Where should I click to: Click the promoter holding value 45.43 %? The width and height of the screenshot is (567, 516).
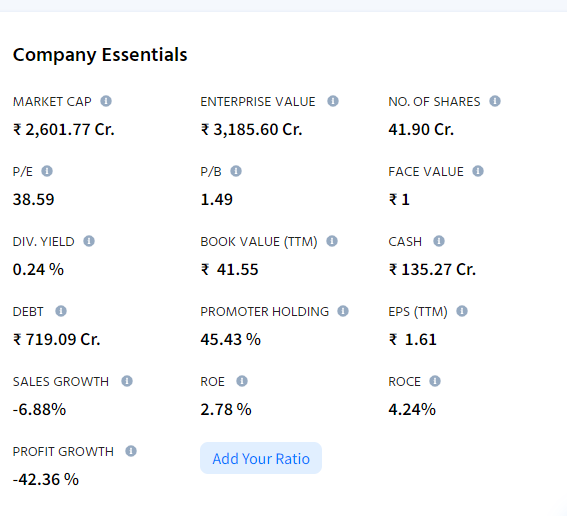[x=231, y=340]
